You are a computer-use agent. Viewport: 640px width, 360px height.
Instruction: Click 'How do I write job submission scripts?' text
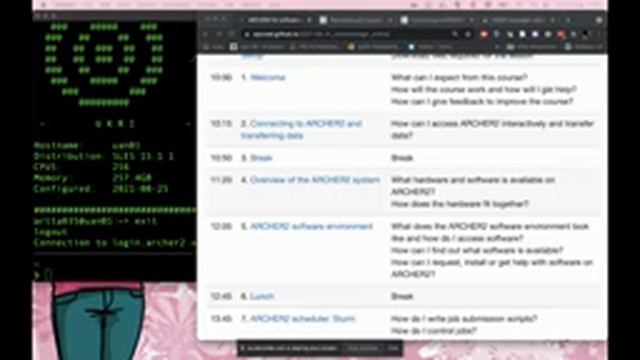(x=464, y=319)
